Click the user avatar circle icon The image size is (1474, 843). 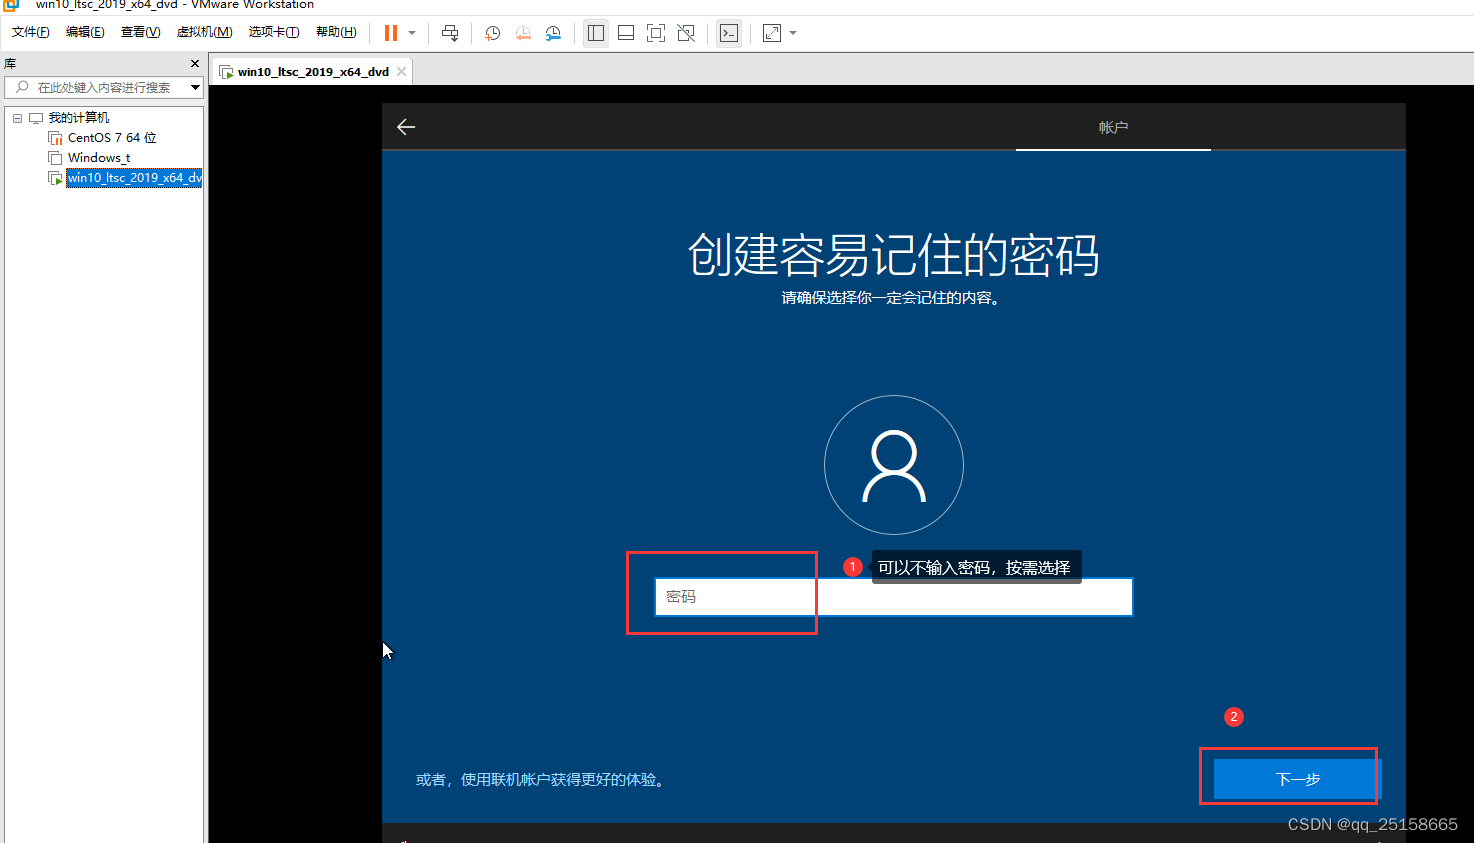(x=894, y=465)
